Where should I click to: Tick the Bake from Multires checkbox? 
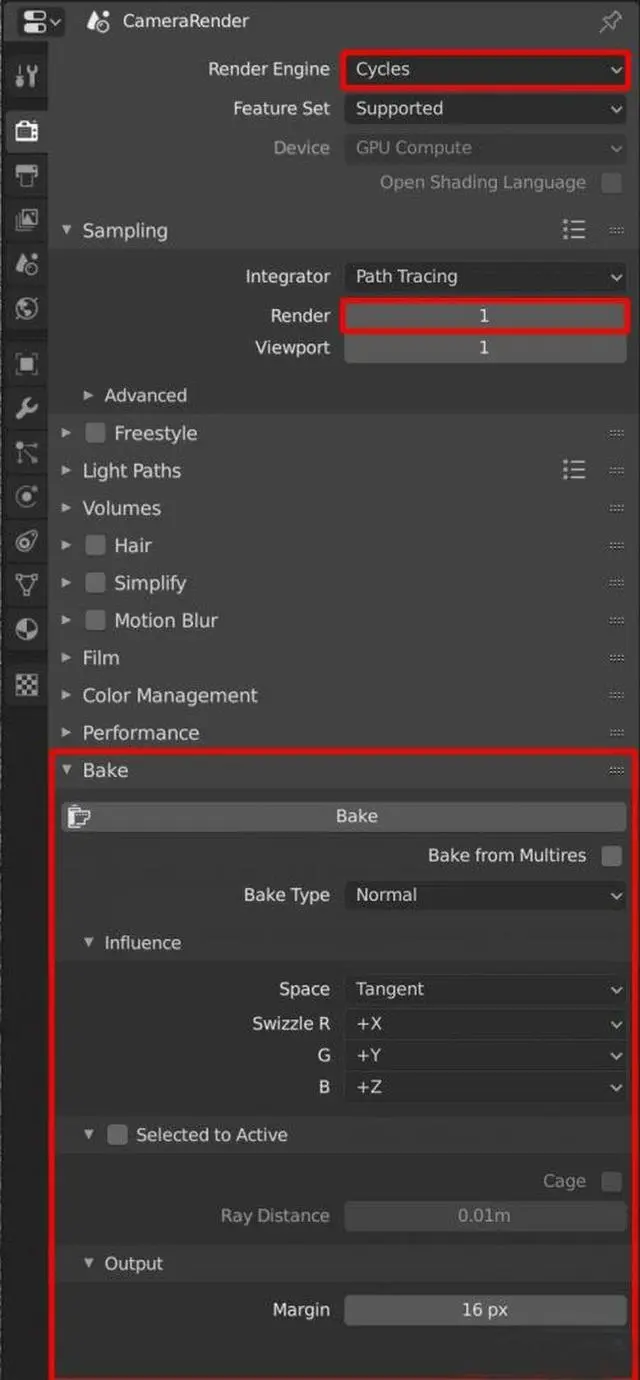(611, 856)
